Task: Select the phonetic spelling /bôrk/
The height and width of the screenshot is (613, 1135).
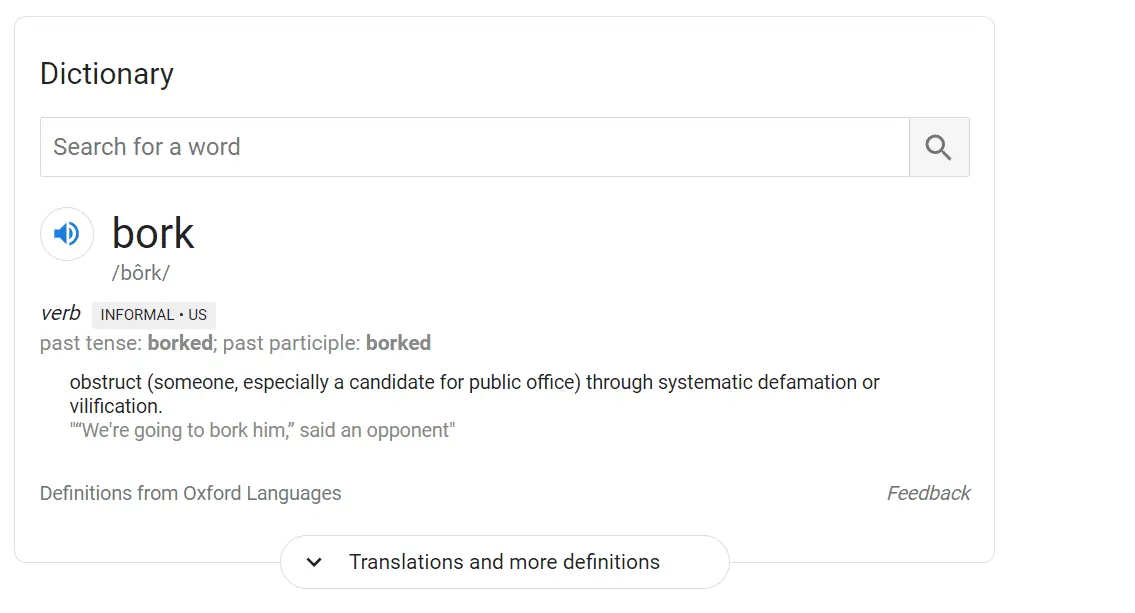Action: pos(141,273)
